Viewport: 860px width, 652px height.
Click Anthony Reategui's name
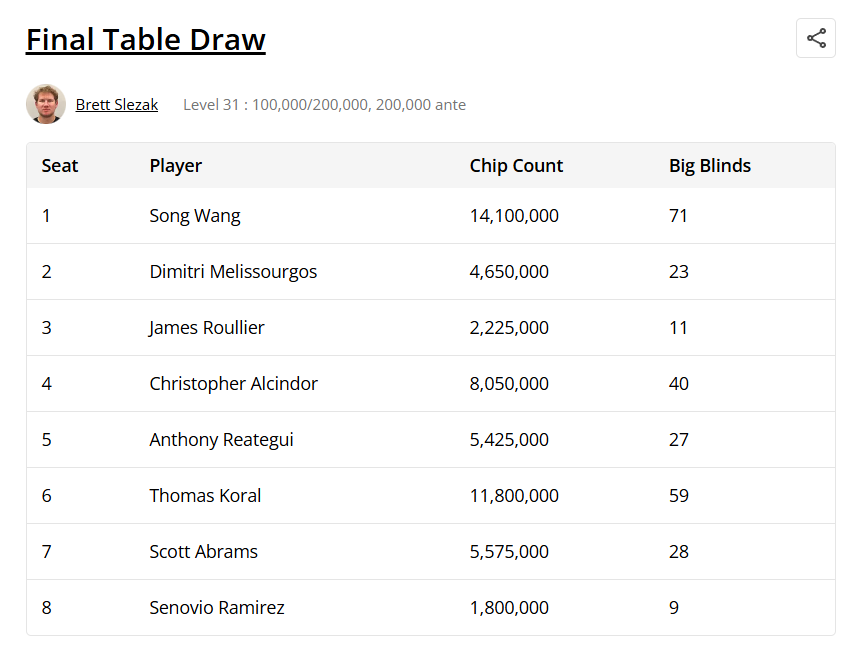(222, 439)
